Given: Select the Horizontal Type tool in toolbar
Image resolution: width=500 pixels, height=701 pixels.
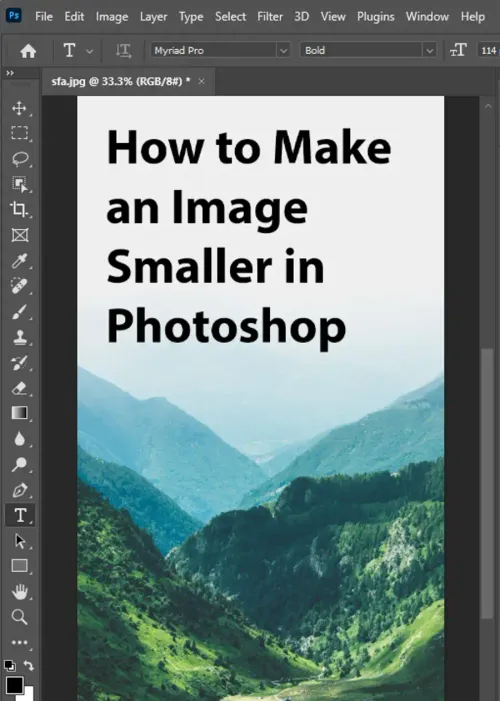Looking at the screenshot, I should (20, 515).
